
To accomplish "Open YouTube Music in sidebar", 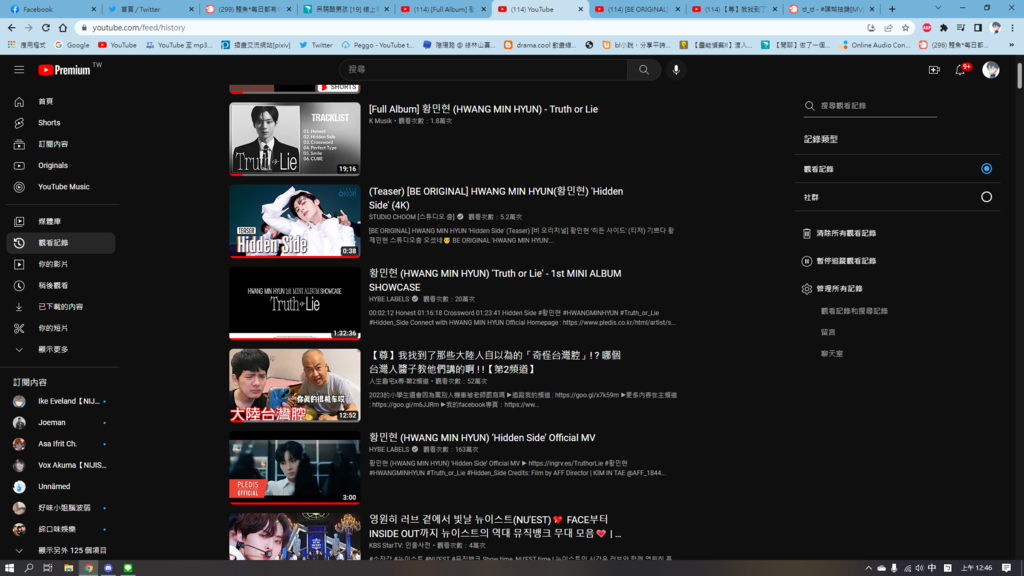I will click(x=61, y=187).
